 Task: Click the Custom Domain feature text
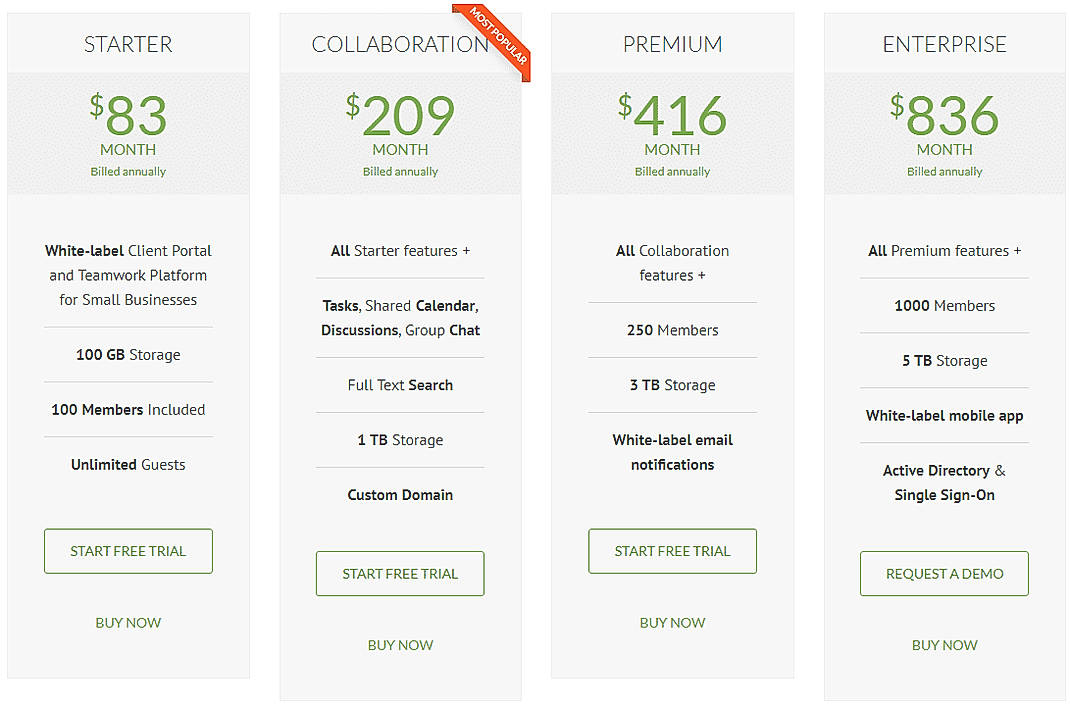point(400,494)
